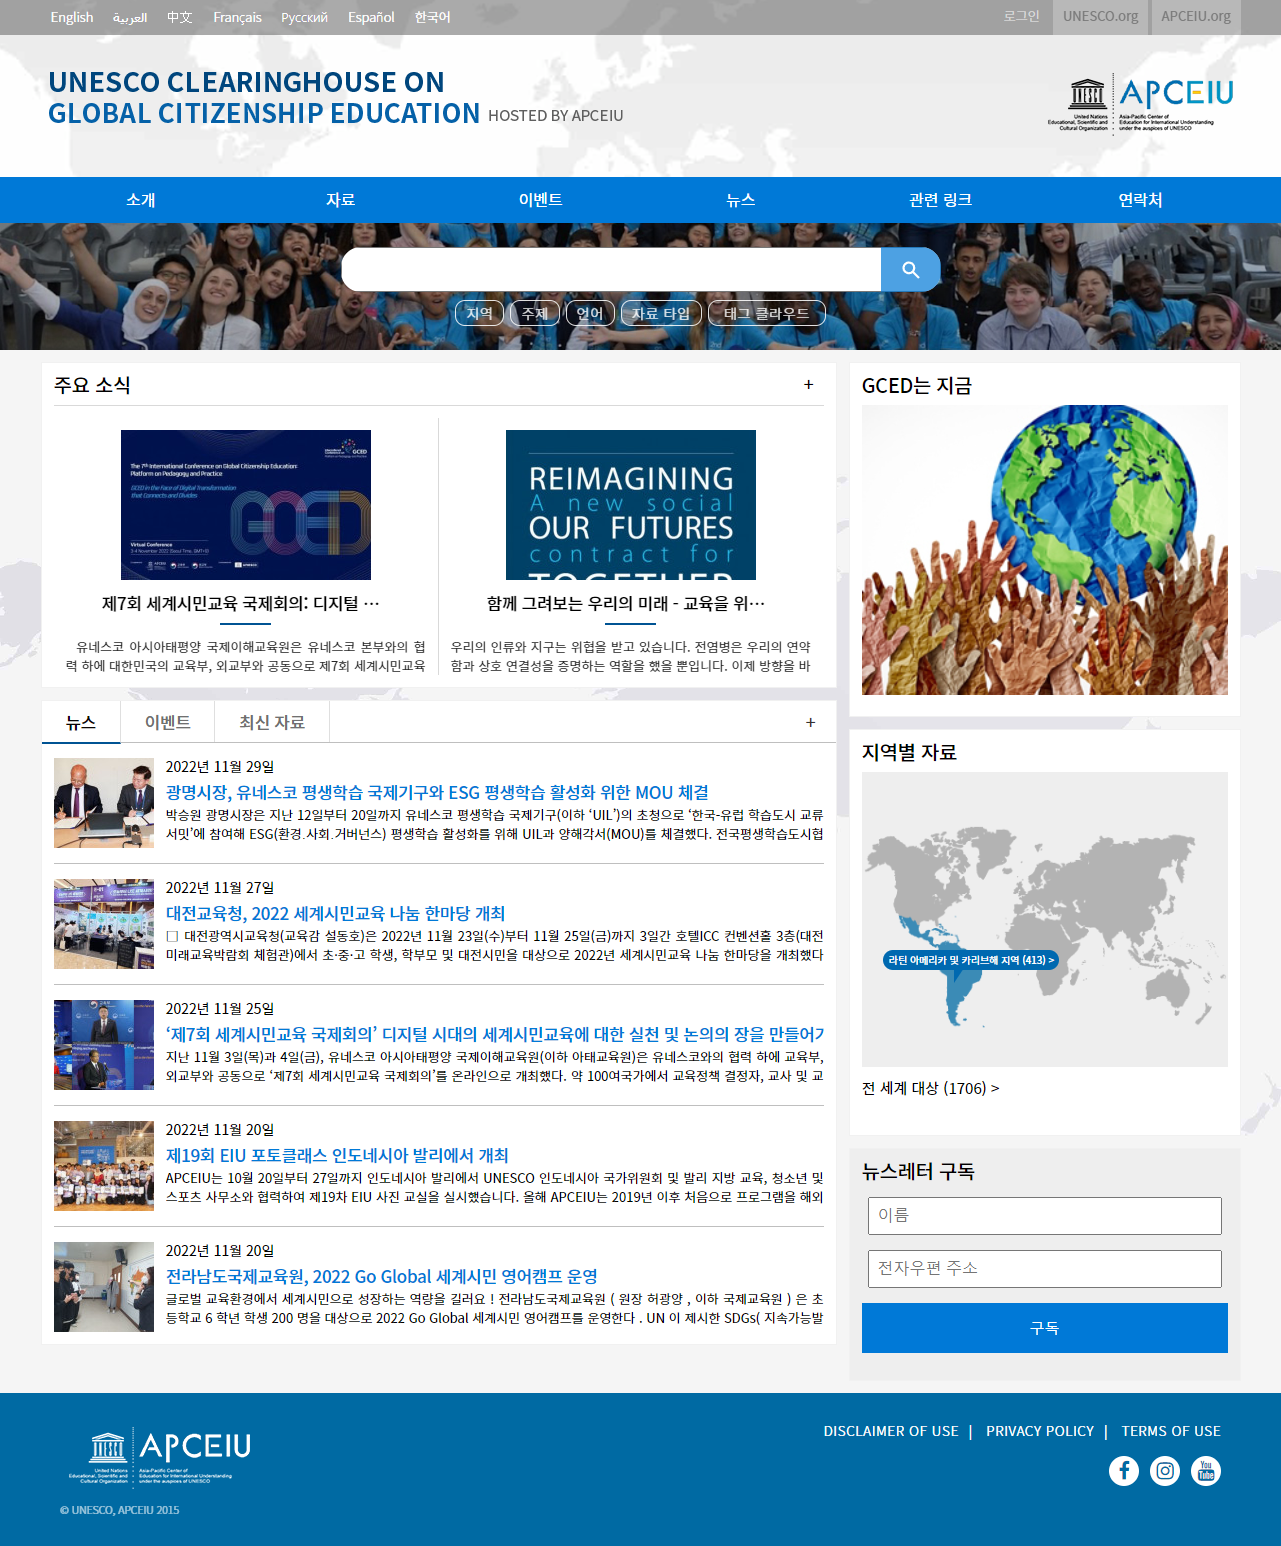This screenshot has width=1281, height=1546.
Task: Open news 전라남도국제교육원, 2022 Go Global 영어캠프
Action: (x=381, y=1276)
